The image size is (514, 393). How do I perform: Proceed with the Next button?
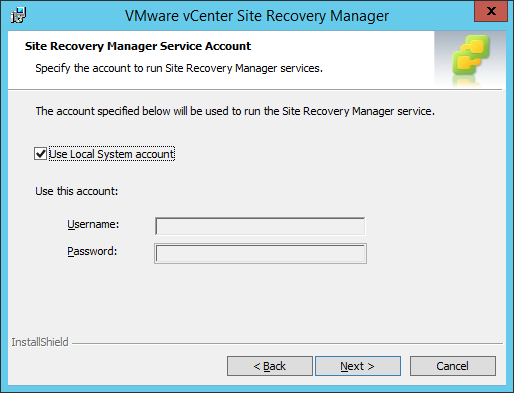(358, 366)
